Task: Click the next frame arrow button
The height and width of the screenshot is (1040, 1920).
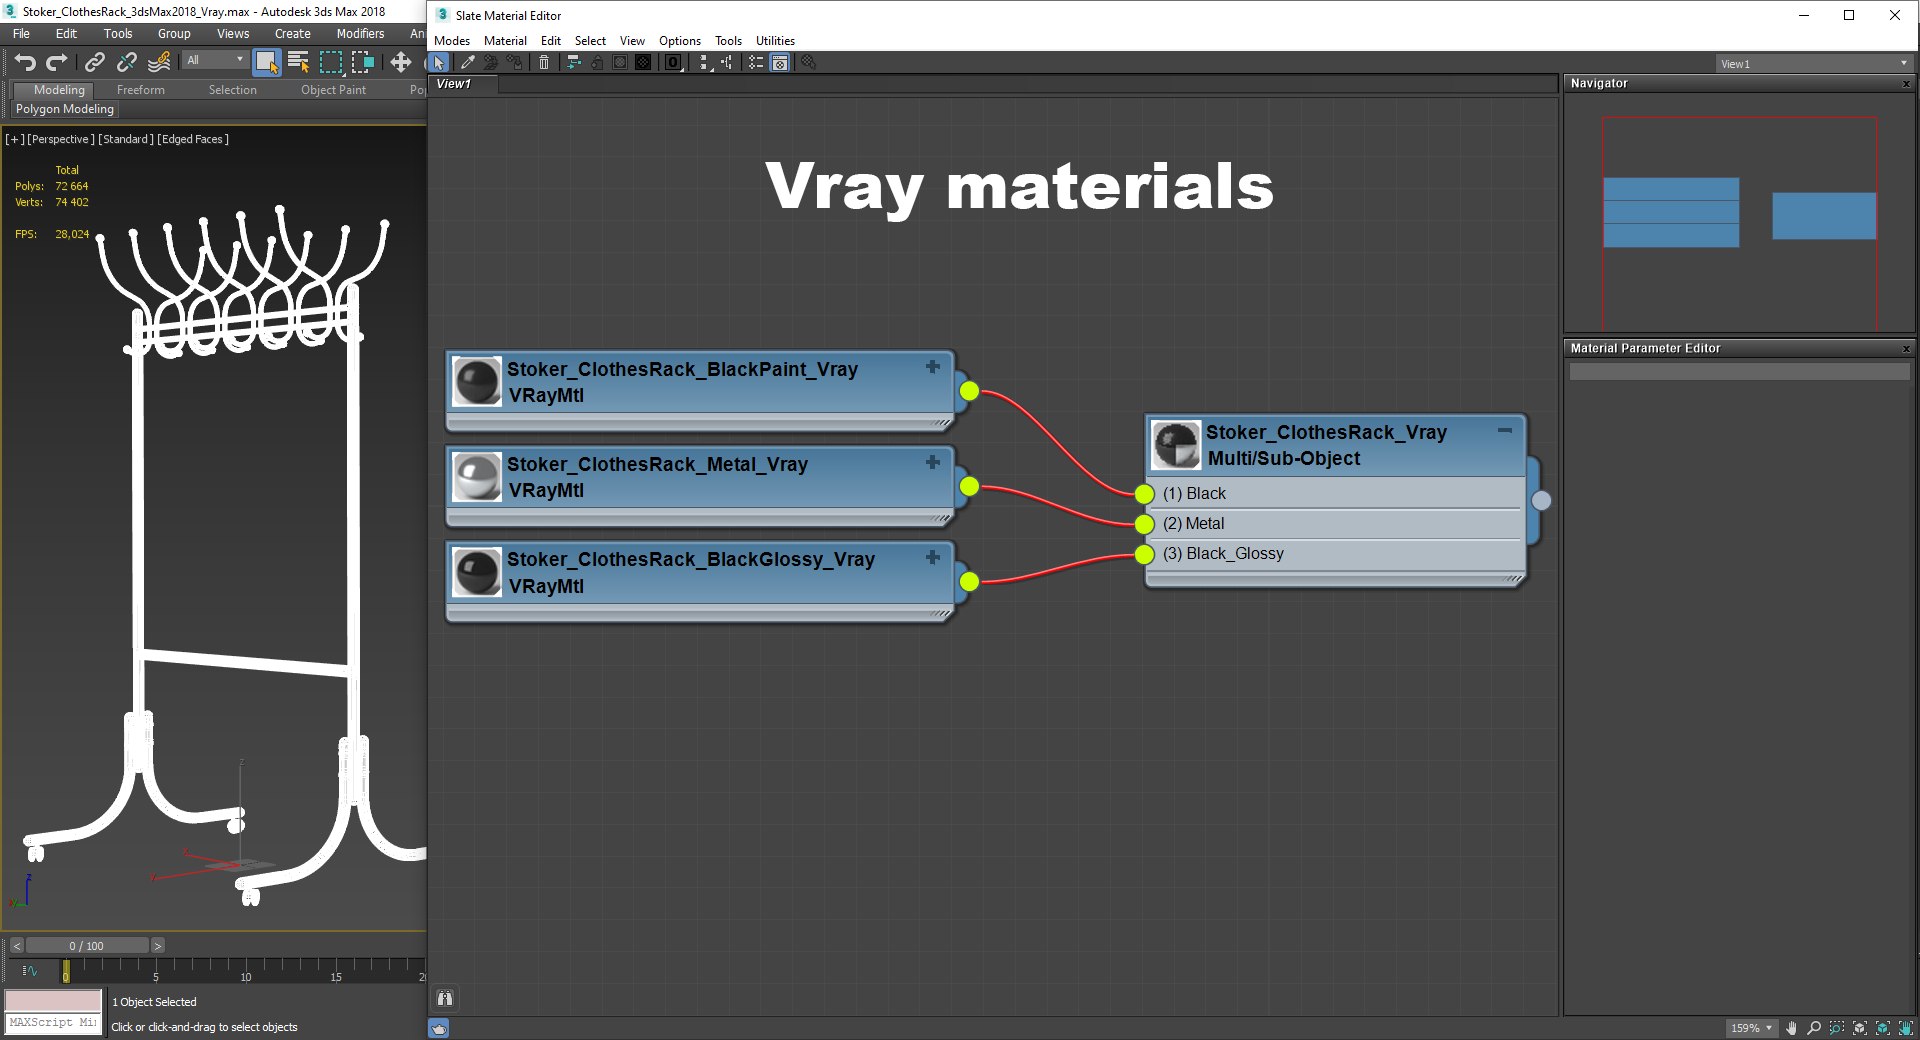Action: 157,946
